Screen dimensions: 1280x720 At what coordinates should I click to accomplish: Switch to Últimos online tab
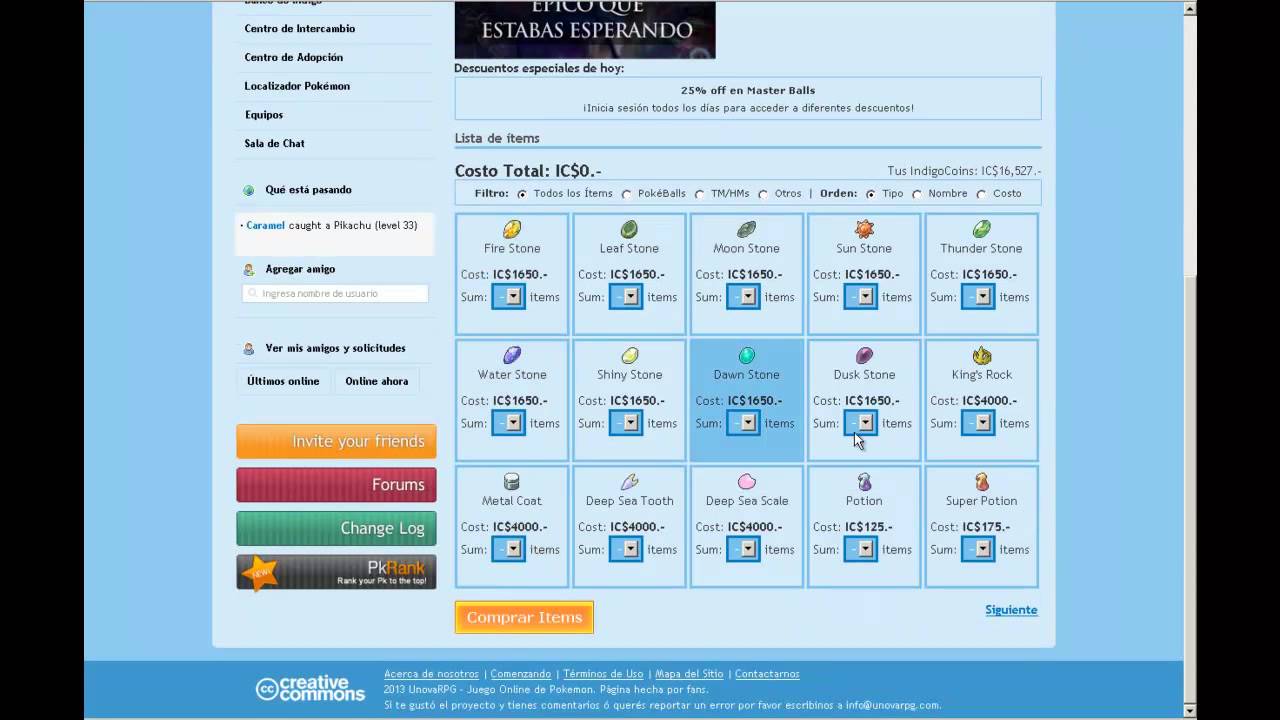click(x=283, y=381)
